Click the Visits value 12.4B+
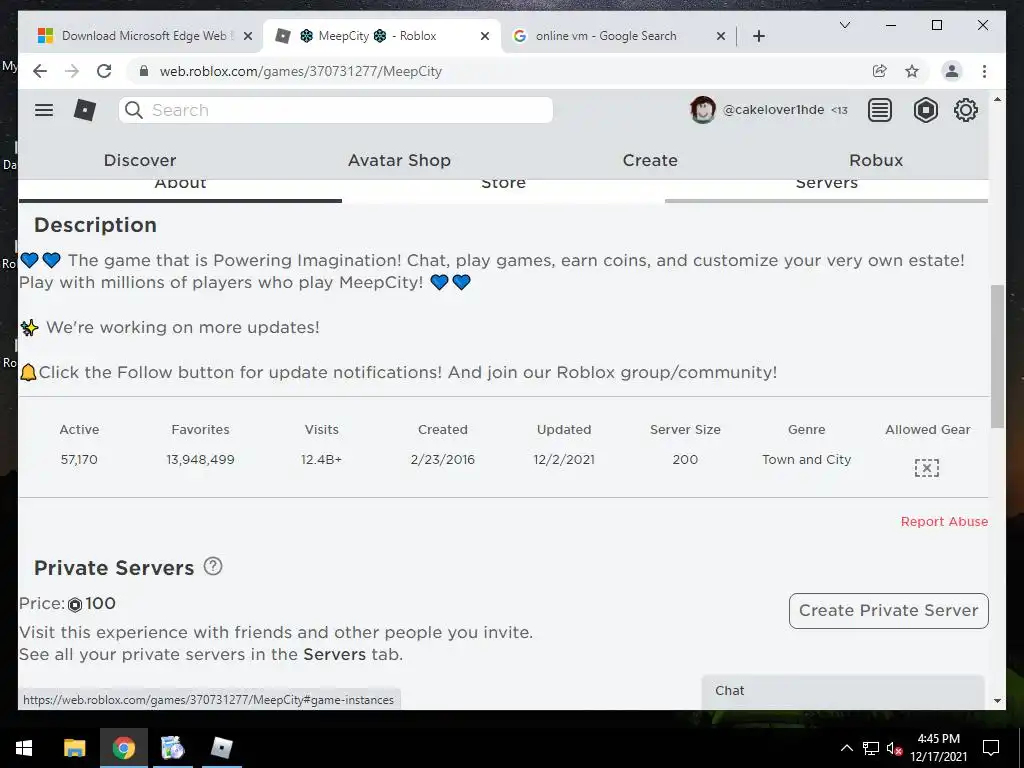The height and width of the screenshot is (768, 1024). pyautogui.click(x=321, y=459)
